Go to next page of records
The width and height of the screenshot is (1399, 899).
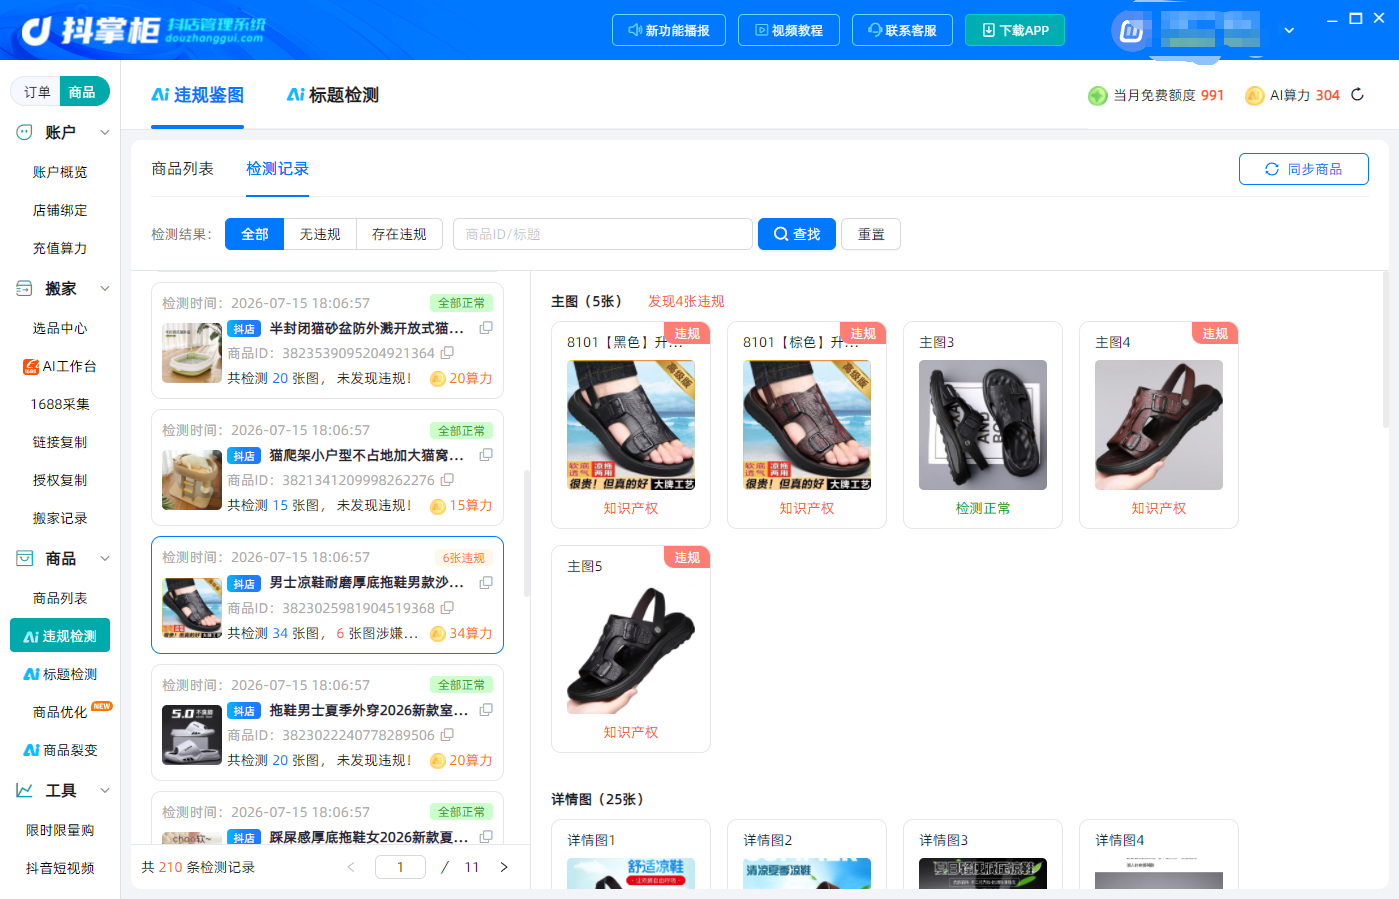click(x=504, y=867)
